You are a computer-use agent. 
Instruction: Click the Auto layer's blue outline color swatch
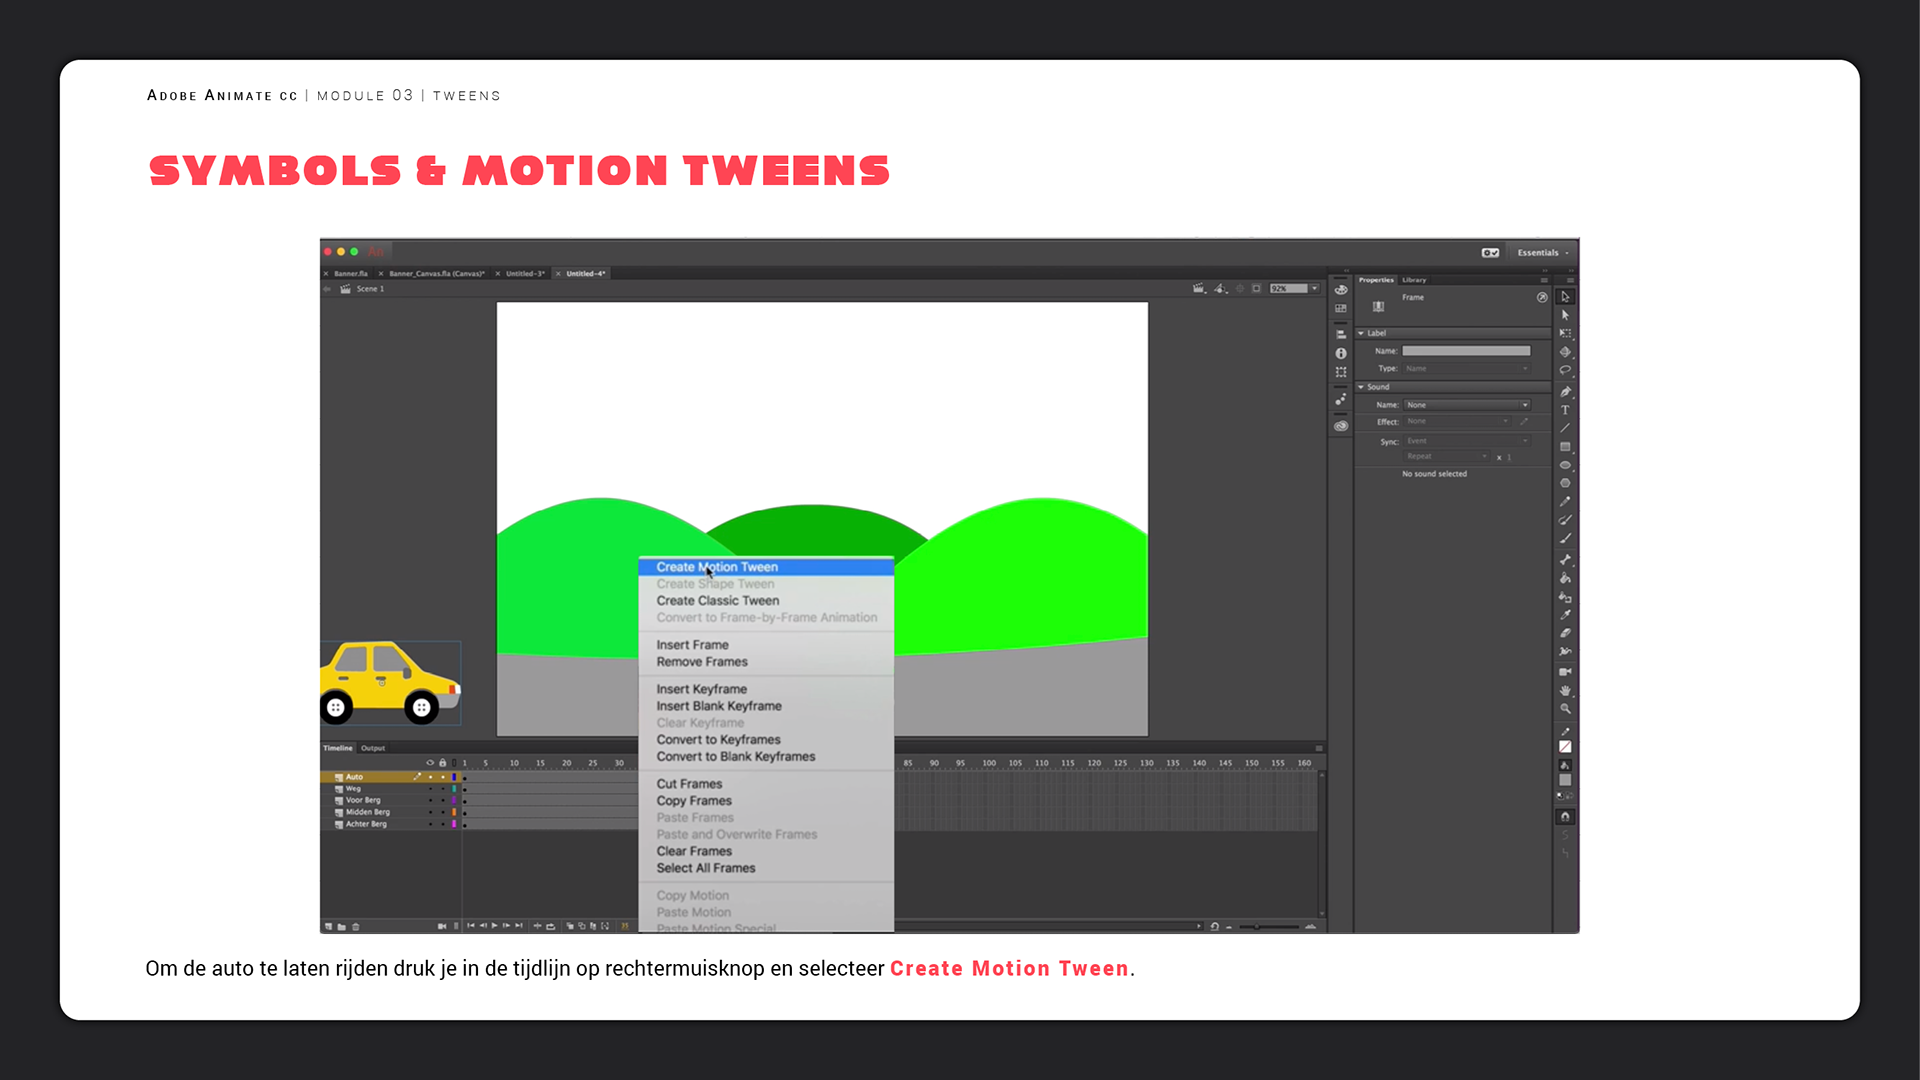pos(454,777)
